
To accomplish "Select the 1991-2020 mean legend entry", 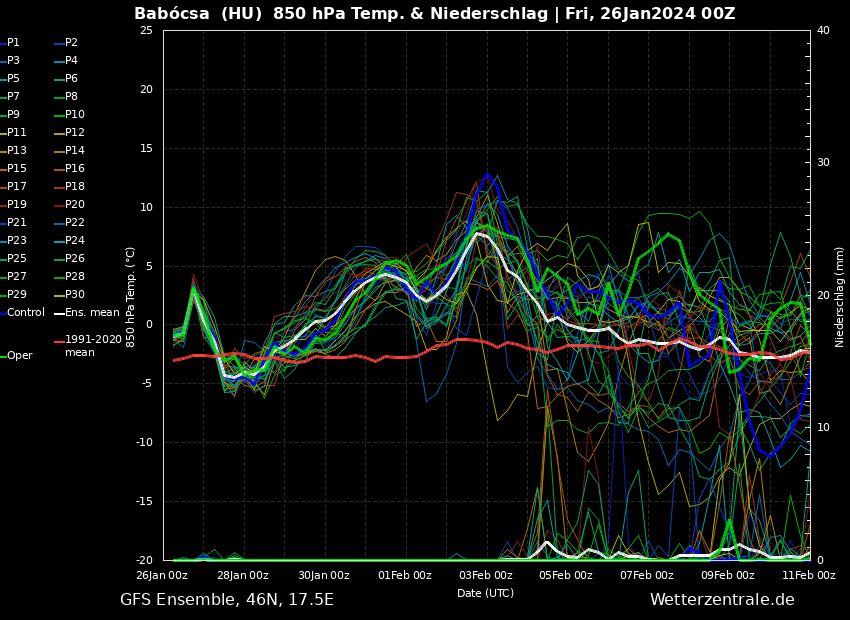I will (93, 346).
